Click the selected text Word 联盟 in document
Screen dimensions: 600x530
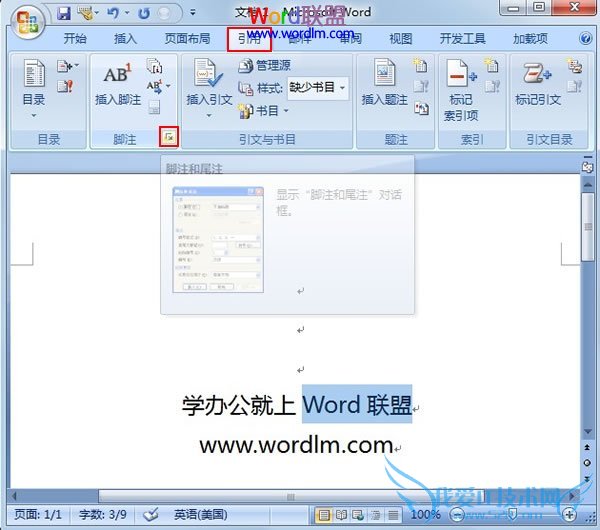click(357, 404)
